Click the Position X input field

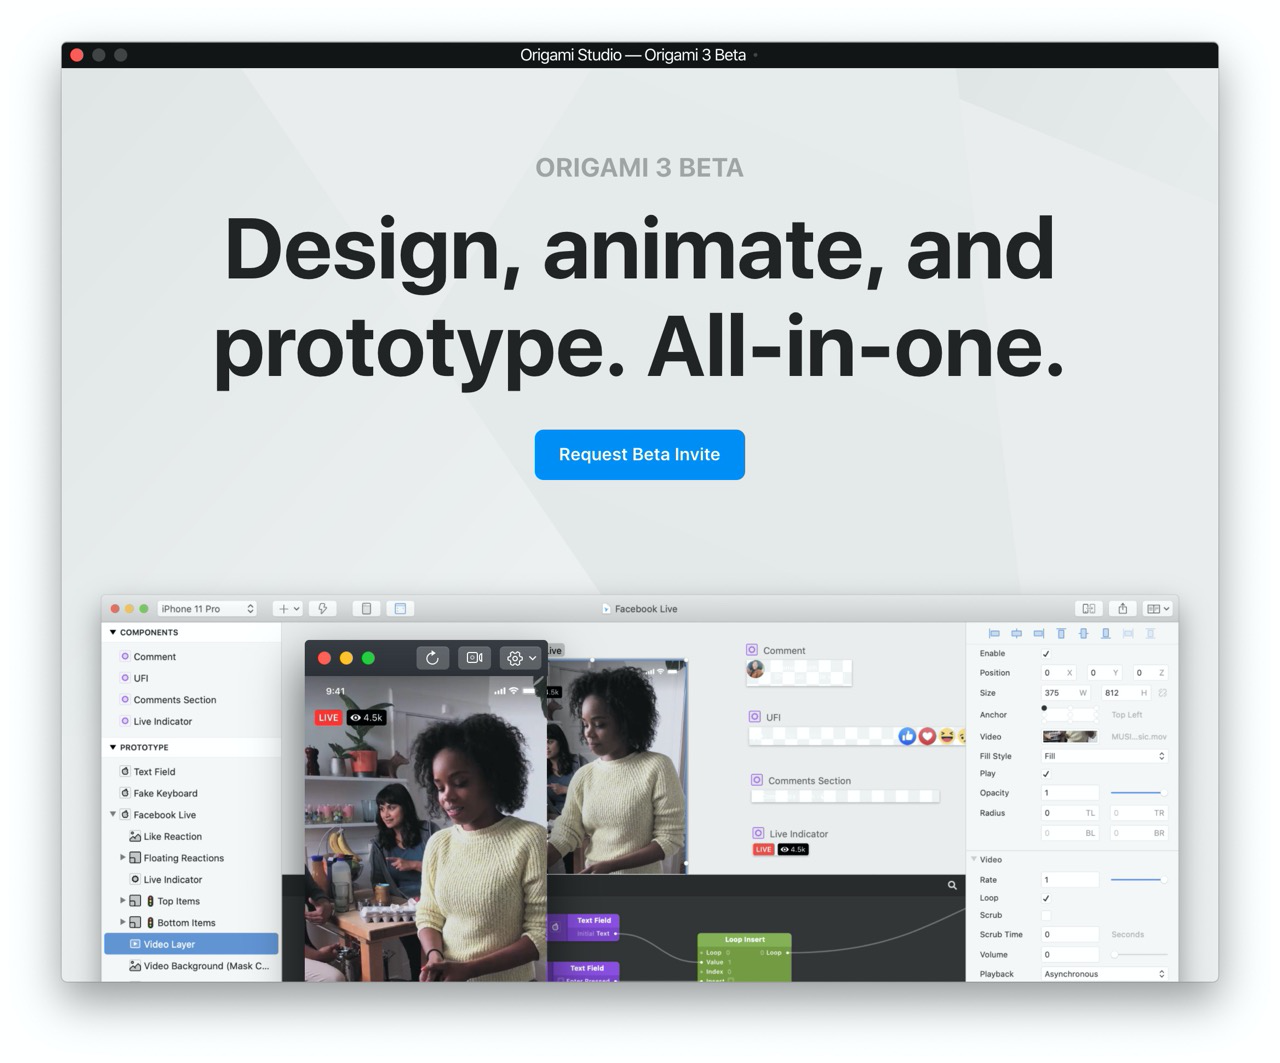click(x=1059, y=673)
